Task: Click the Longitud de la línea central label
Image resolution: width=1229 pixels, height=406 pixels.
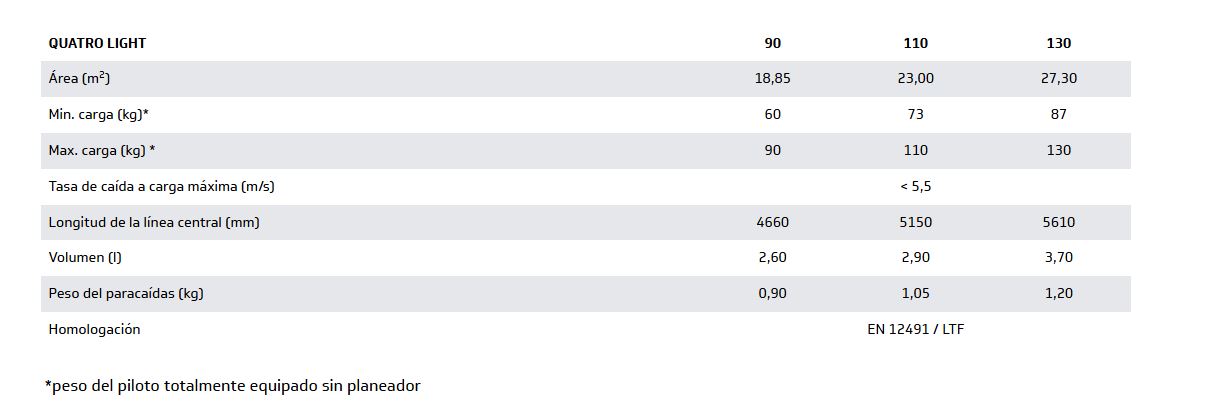Action: coord(153,222)
